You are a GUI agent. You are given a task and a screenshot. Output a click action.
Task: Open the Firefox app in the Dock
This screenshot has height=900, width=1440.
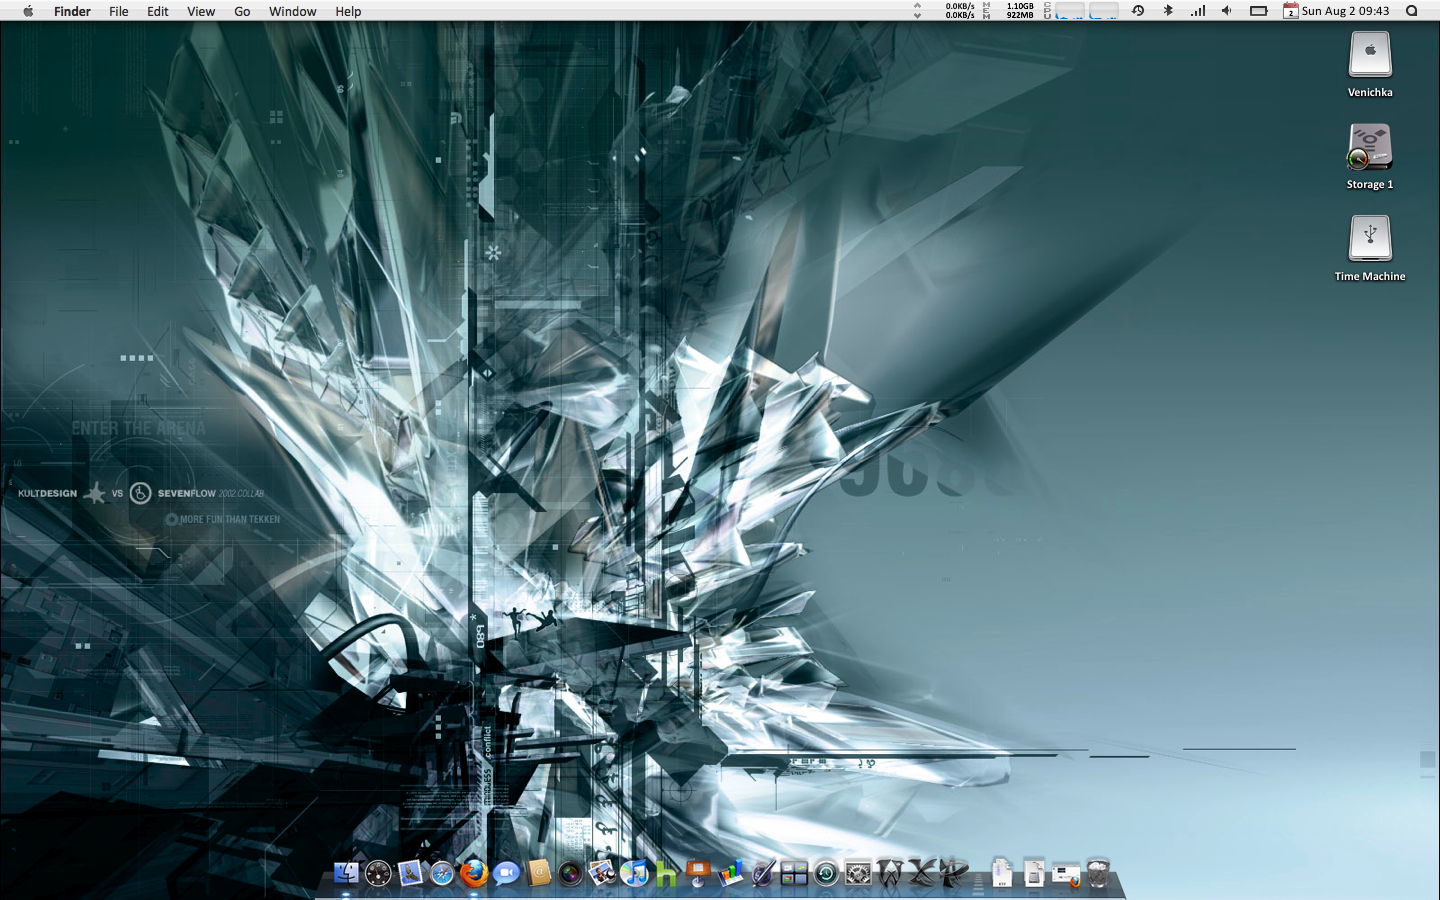474,873
